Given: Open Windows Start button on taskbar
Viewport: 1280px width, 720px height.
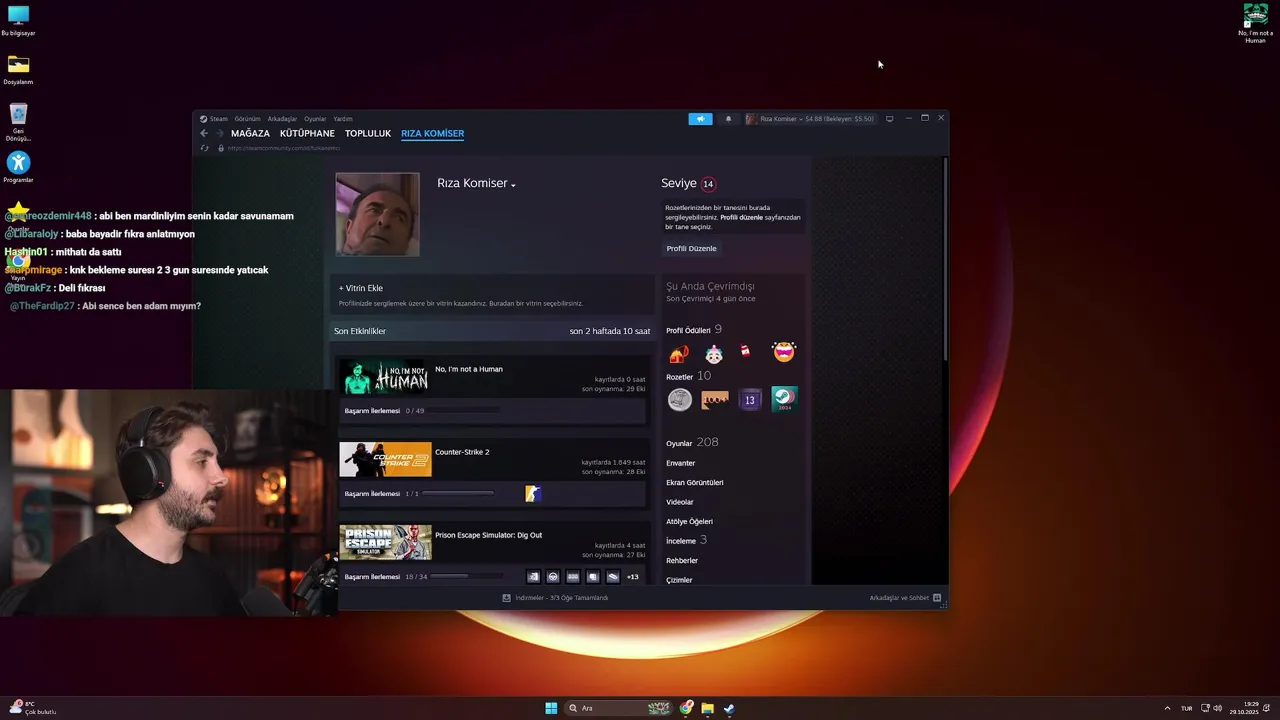Looking at the screenshot, I should pyautogui.click(x=551, y=708).
